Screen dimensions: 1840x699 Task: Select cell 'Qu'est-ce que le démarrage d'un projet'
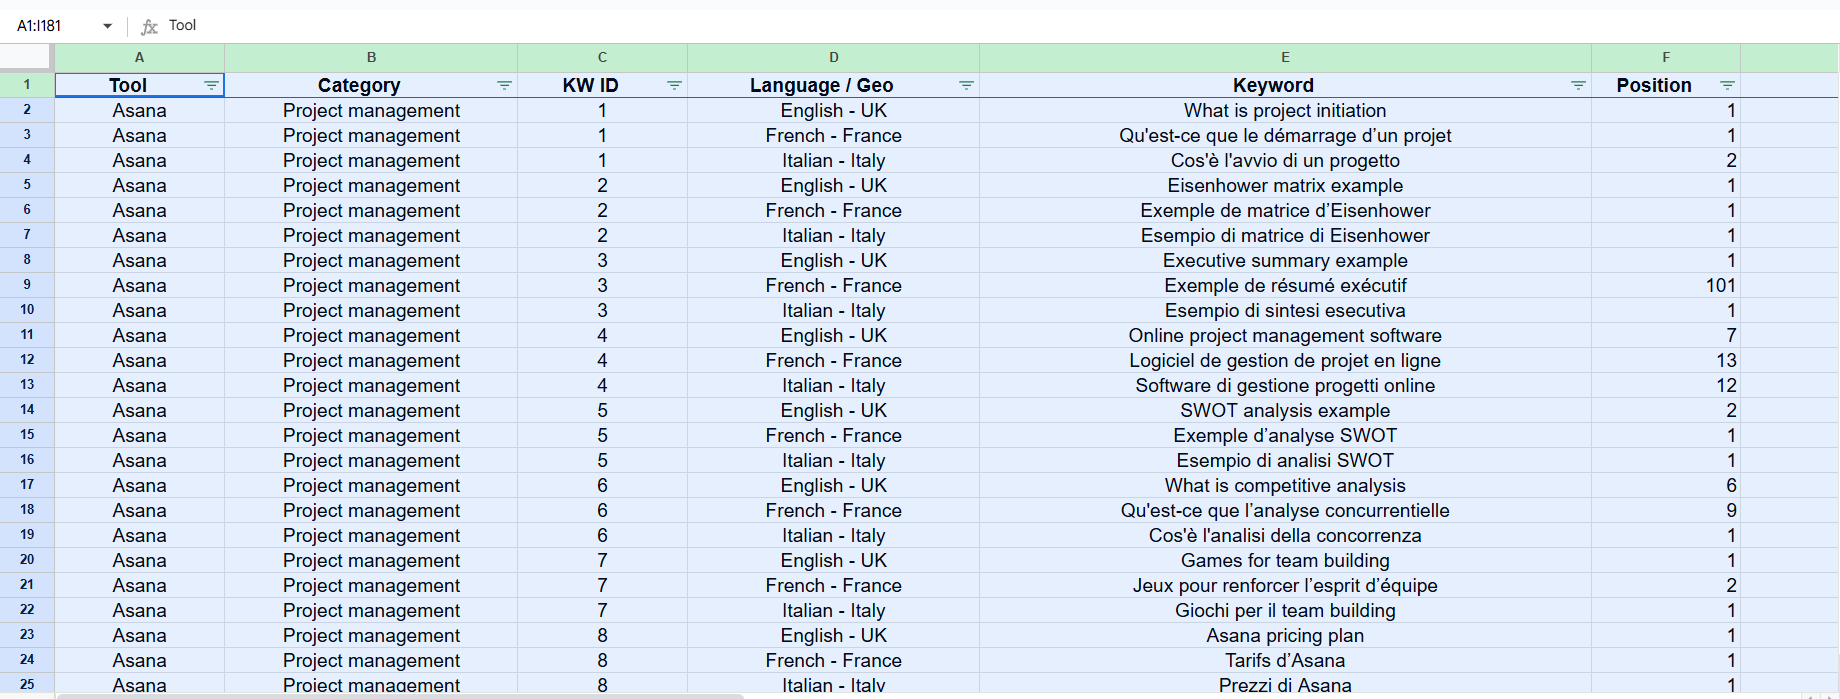click(1285, 135)
